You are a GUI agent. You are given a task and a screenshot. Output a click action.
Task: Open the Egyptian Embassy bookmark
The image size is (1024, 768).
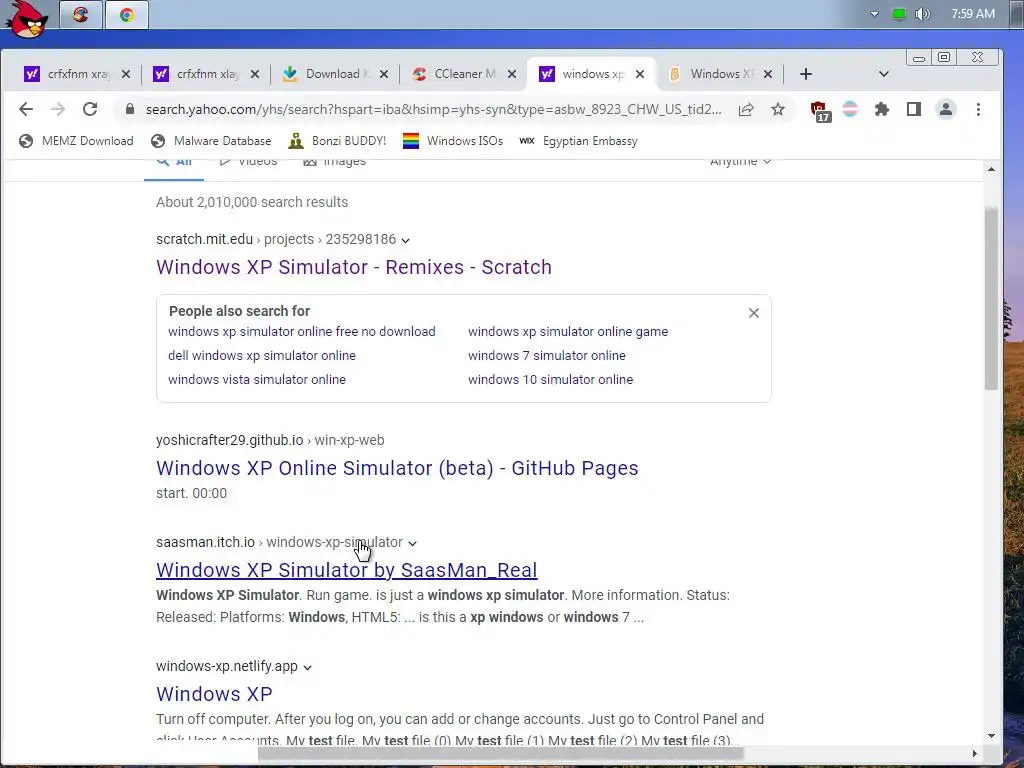click(579, 140)
